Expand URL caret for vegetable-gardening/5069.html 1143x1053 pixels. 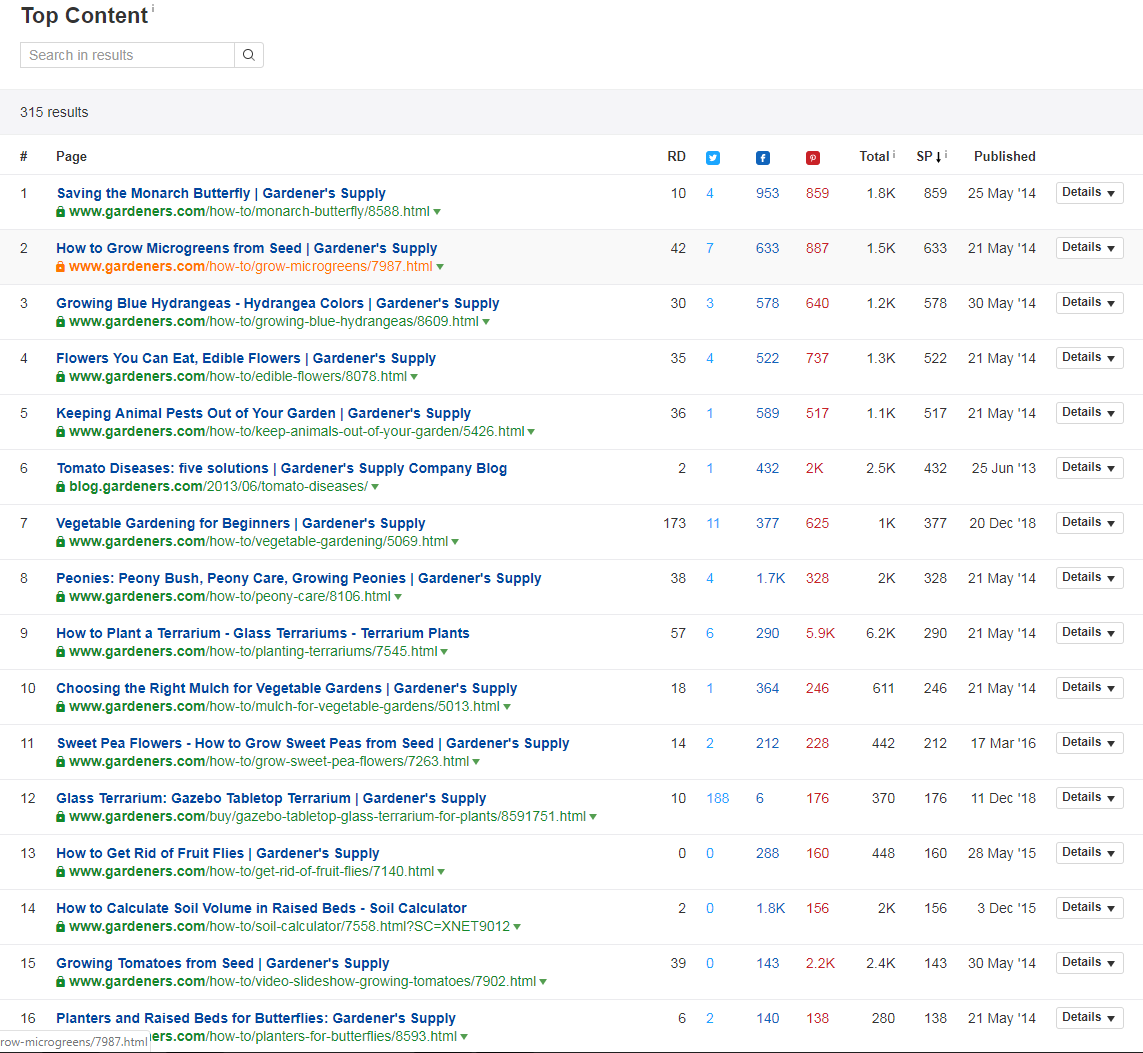tap(455, 542)
